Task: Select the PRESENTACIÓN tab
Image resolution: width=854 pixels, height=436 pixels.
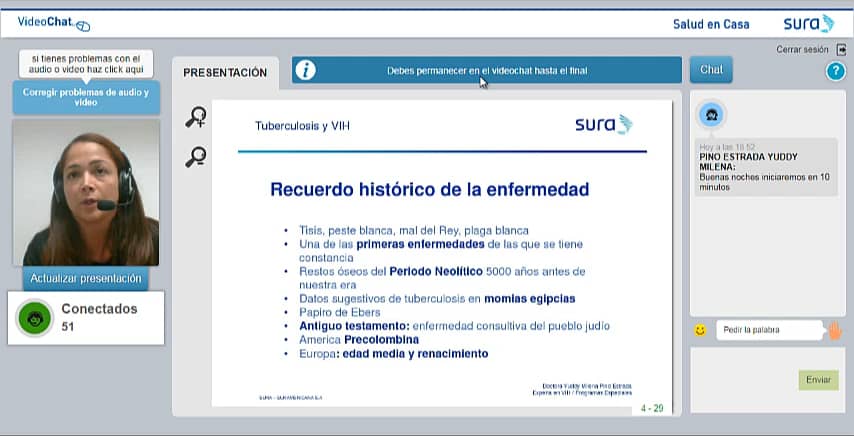Action: pos(225,73)
